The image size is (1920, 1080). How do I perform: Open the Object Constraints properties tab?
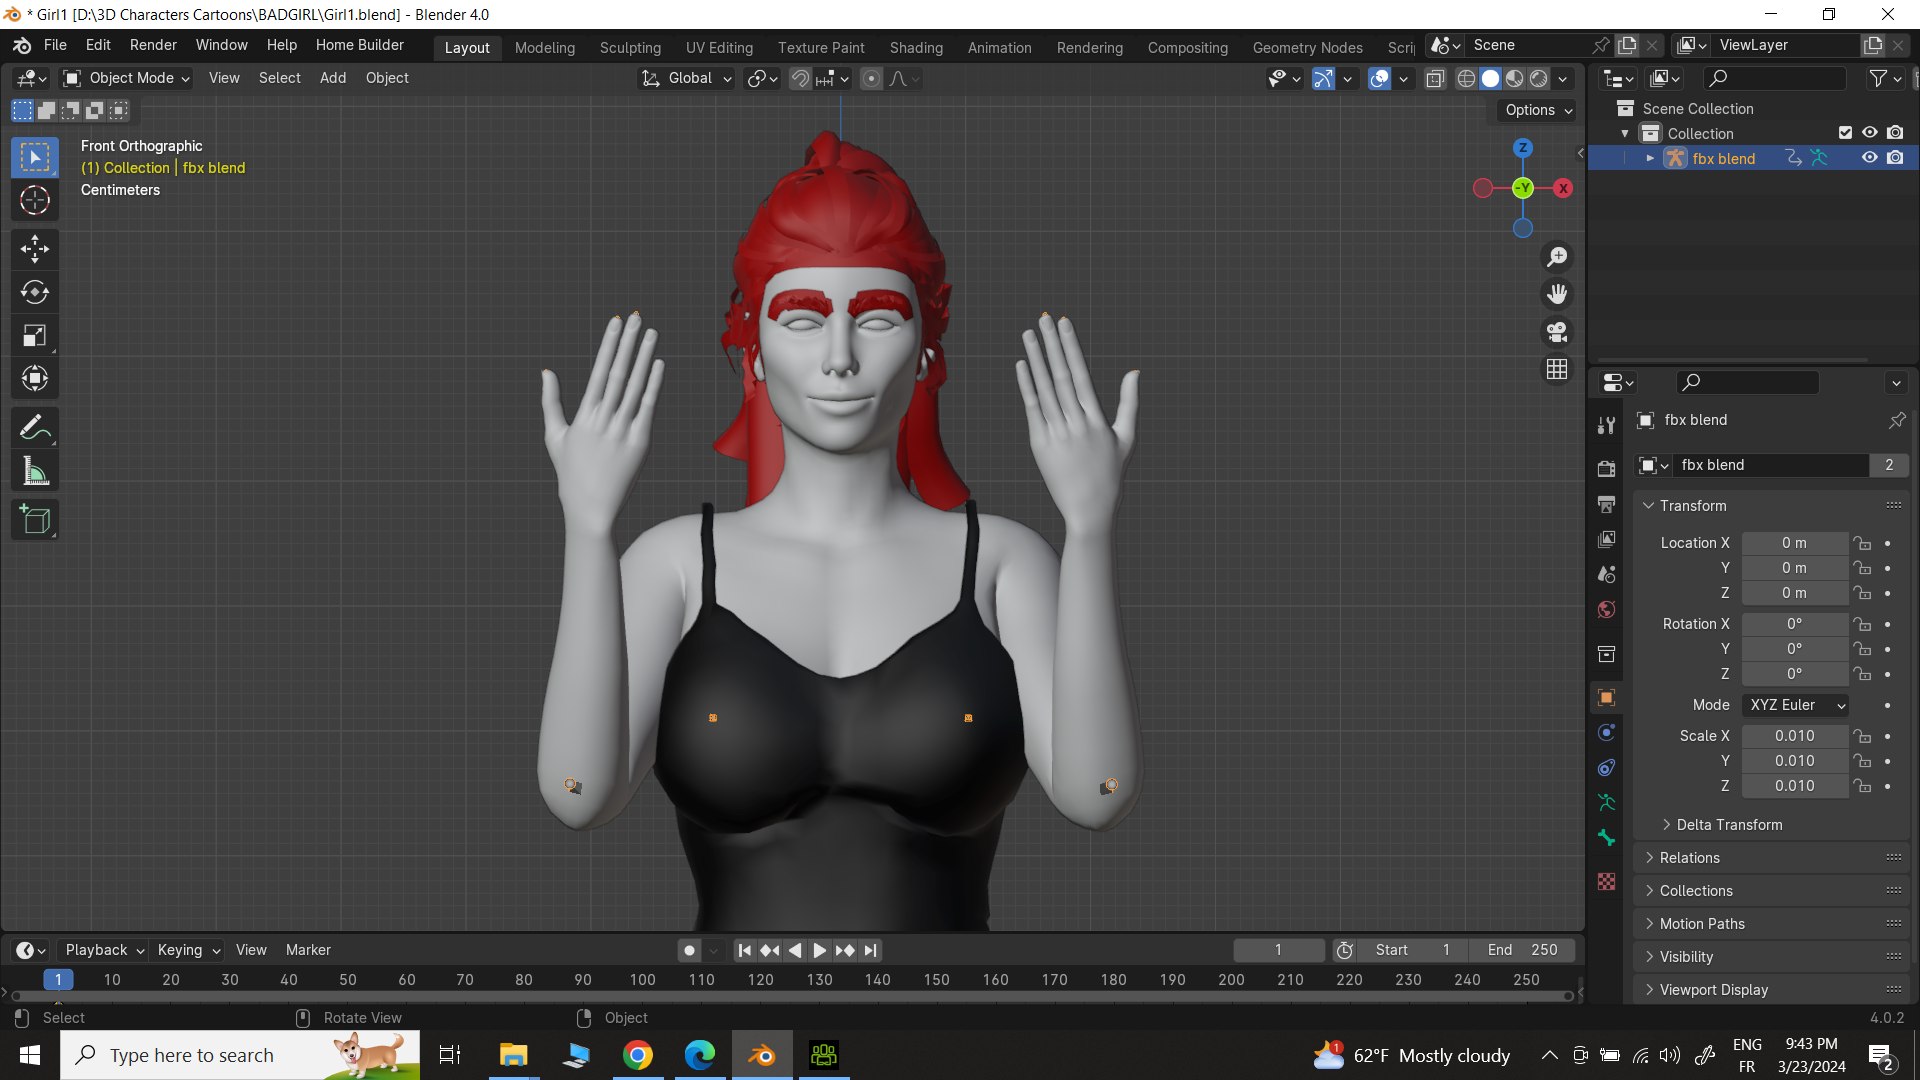[x=1606, y=768]
